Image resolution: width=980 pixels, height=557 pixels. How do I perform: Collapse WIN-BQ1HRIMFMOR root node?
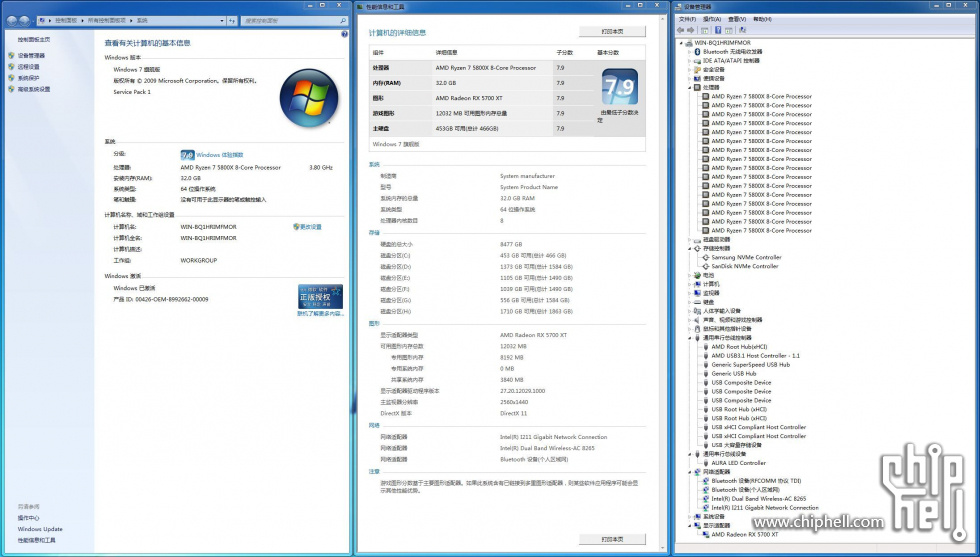click(x=681, y=43)
